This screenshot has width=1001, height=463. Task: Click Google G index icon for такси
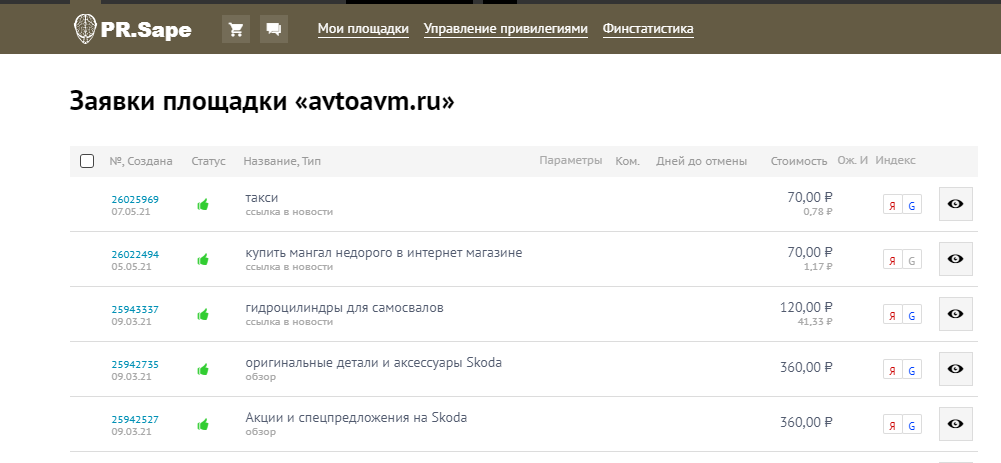[912, 204]
